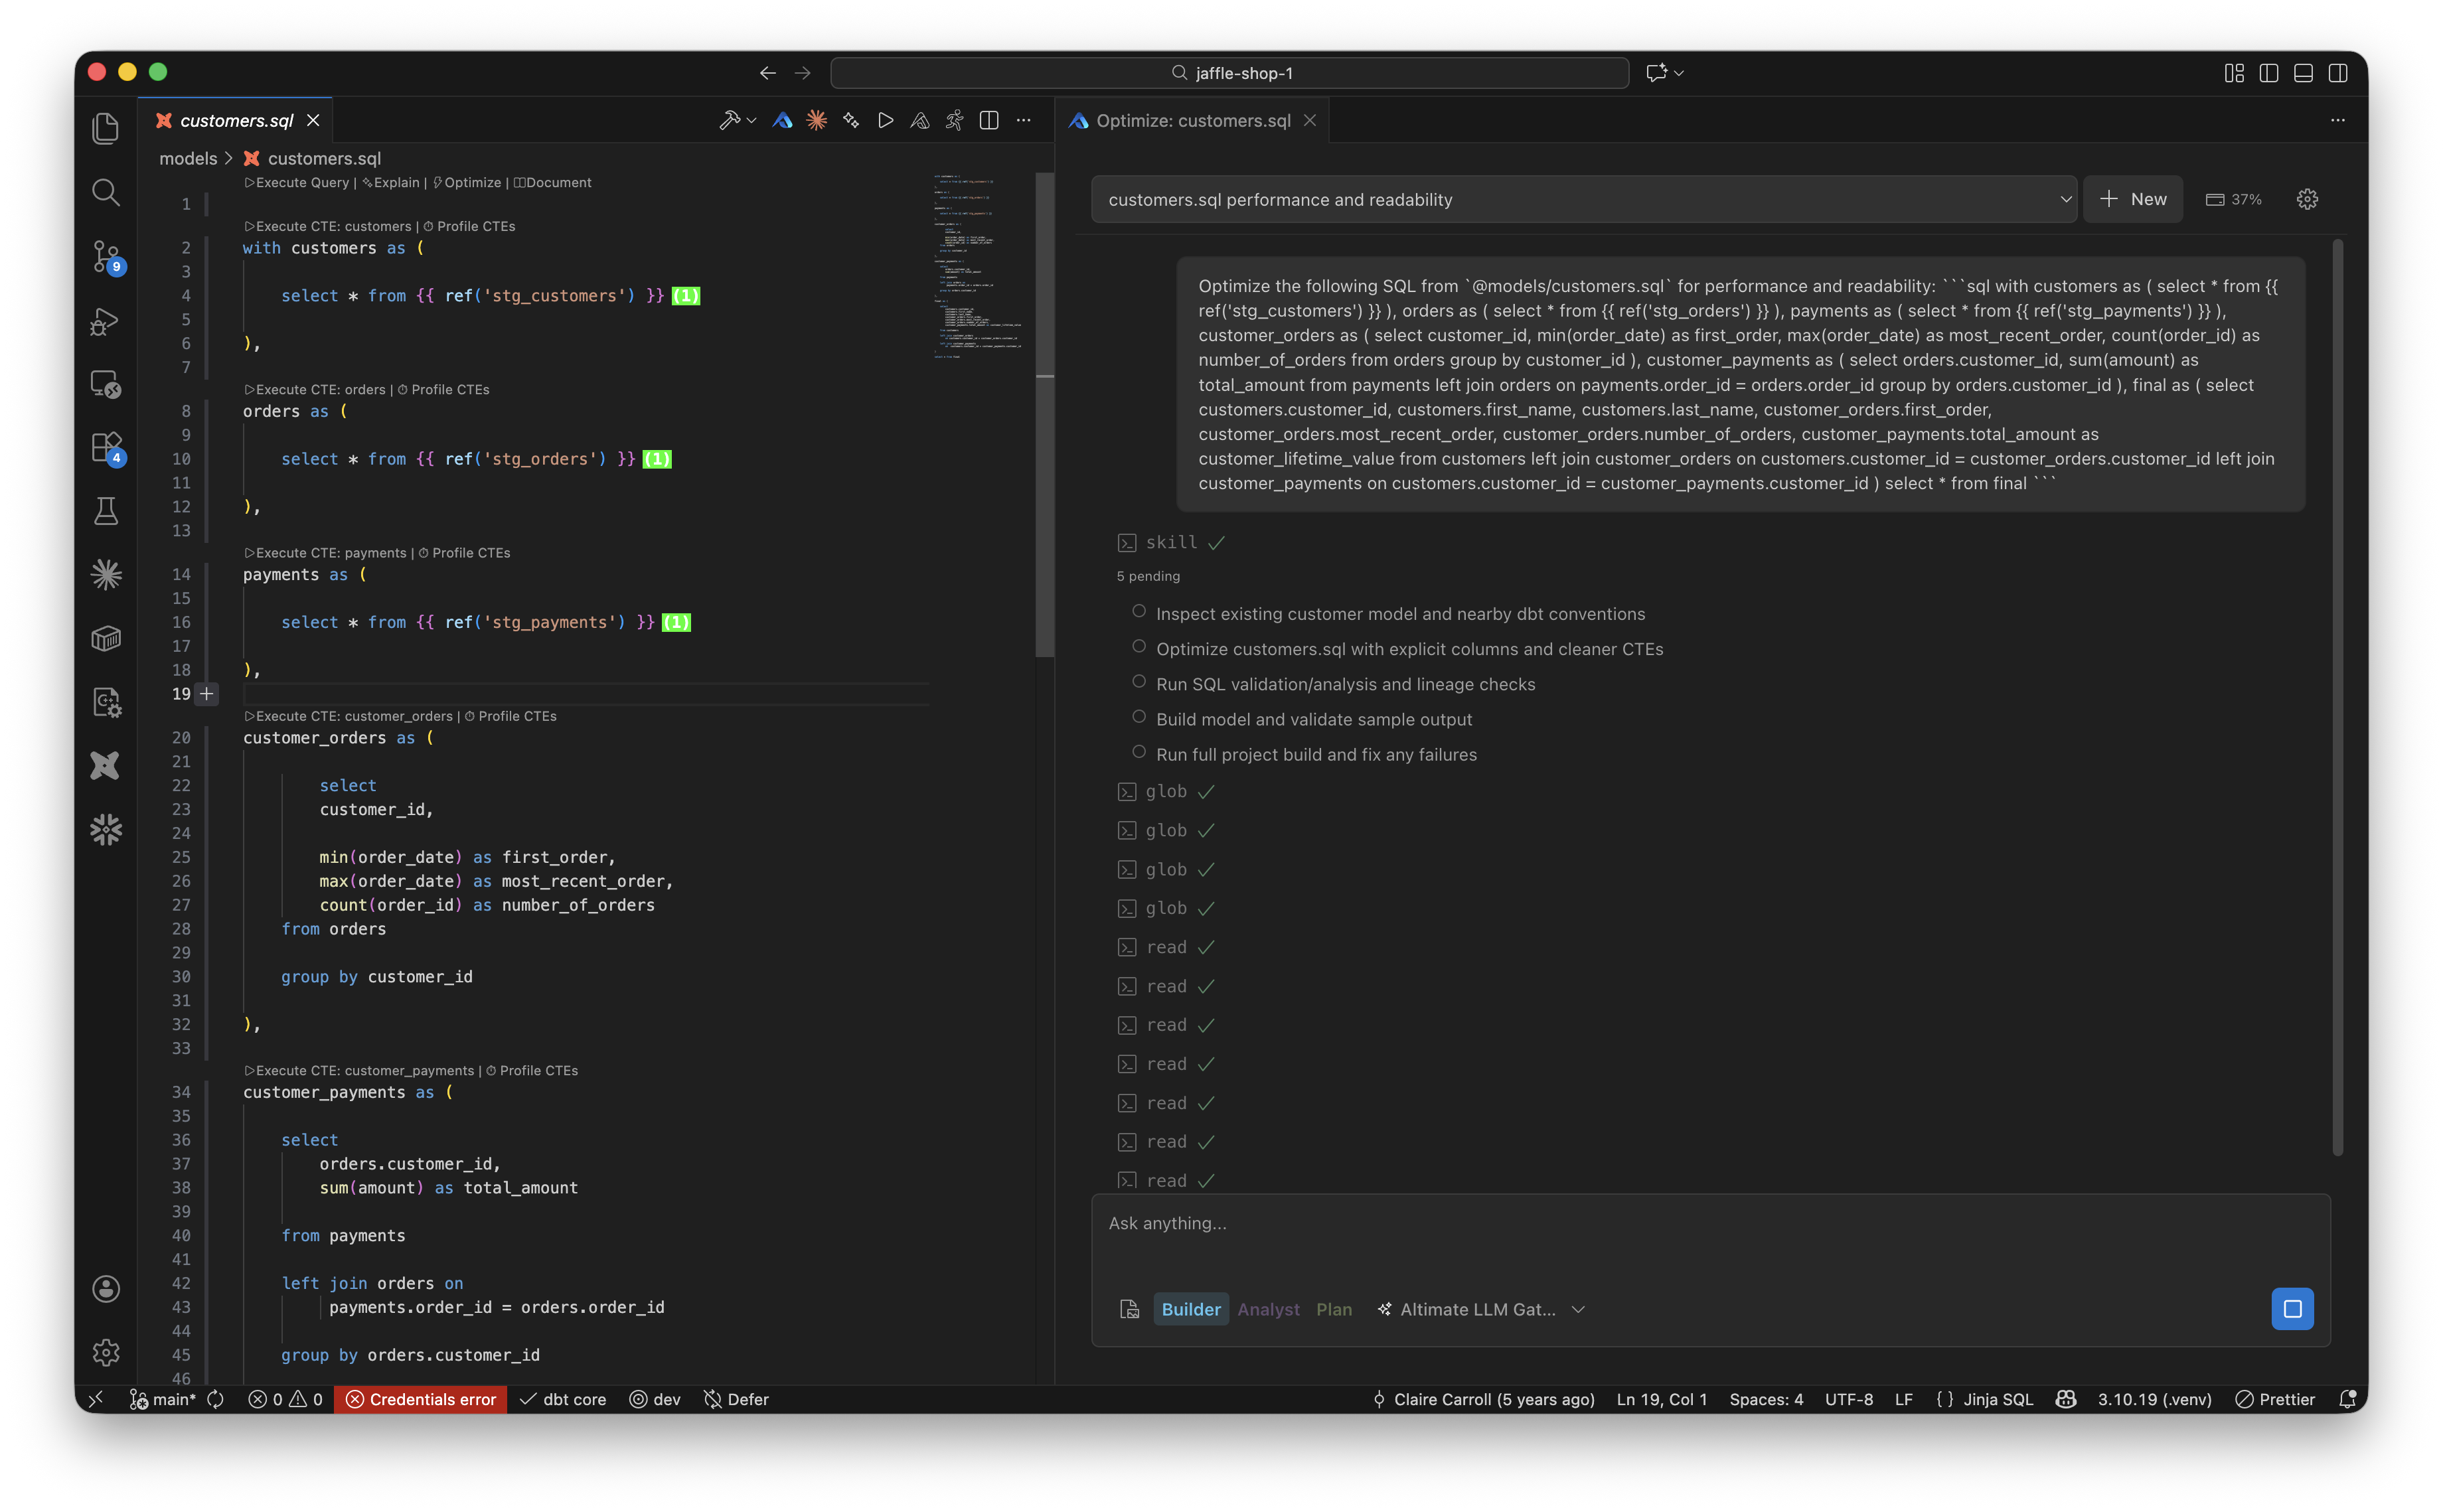Click the Optimize code lens
The height and width of the screenshot is (1512, 2443).
click(468, 182)
